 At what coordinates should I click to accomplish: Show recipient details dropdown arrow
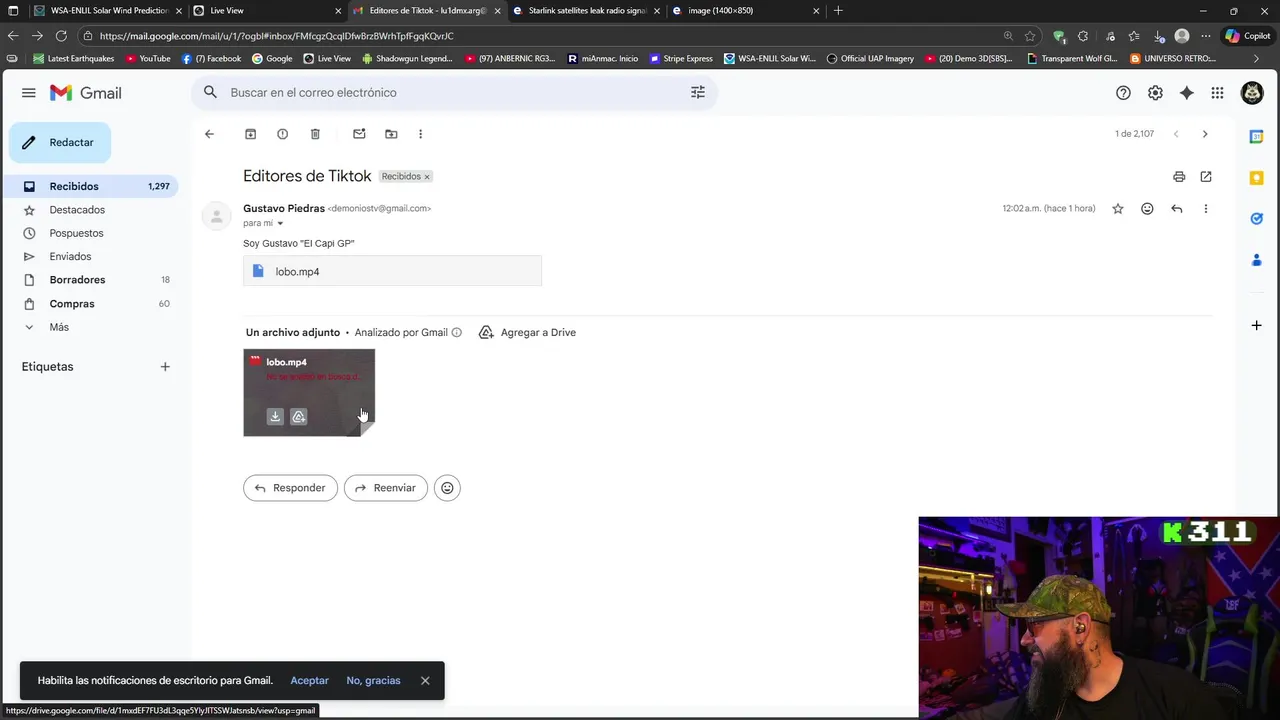(x=280, y=224)
